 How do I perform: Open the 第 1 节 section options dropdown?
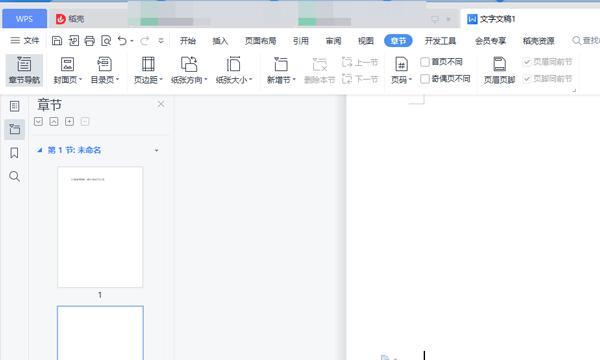pos(157,150)
